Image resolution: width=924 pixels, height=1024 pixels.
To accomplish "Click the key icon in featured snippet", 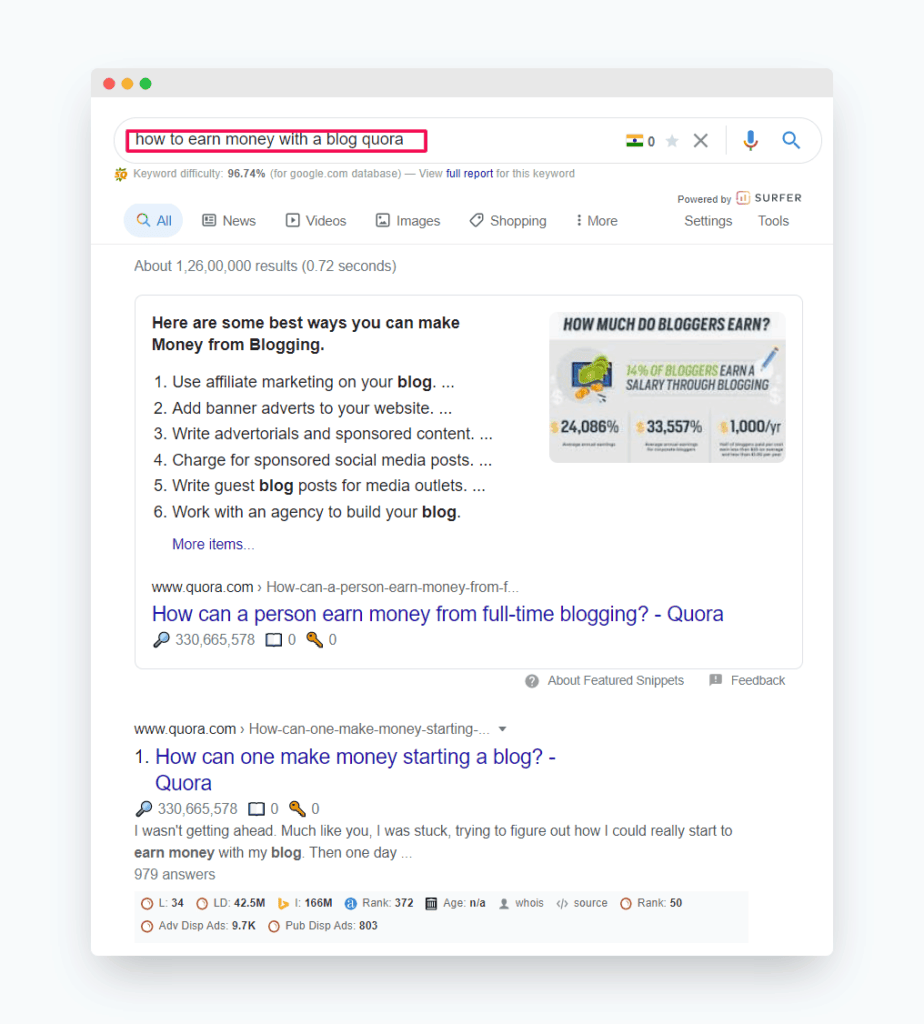I will [314, 639].
